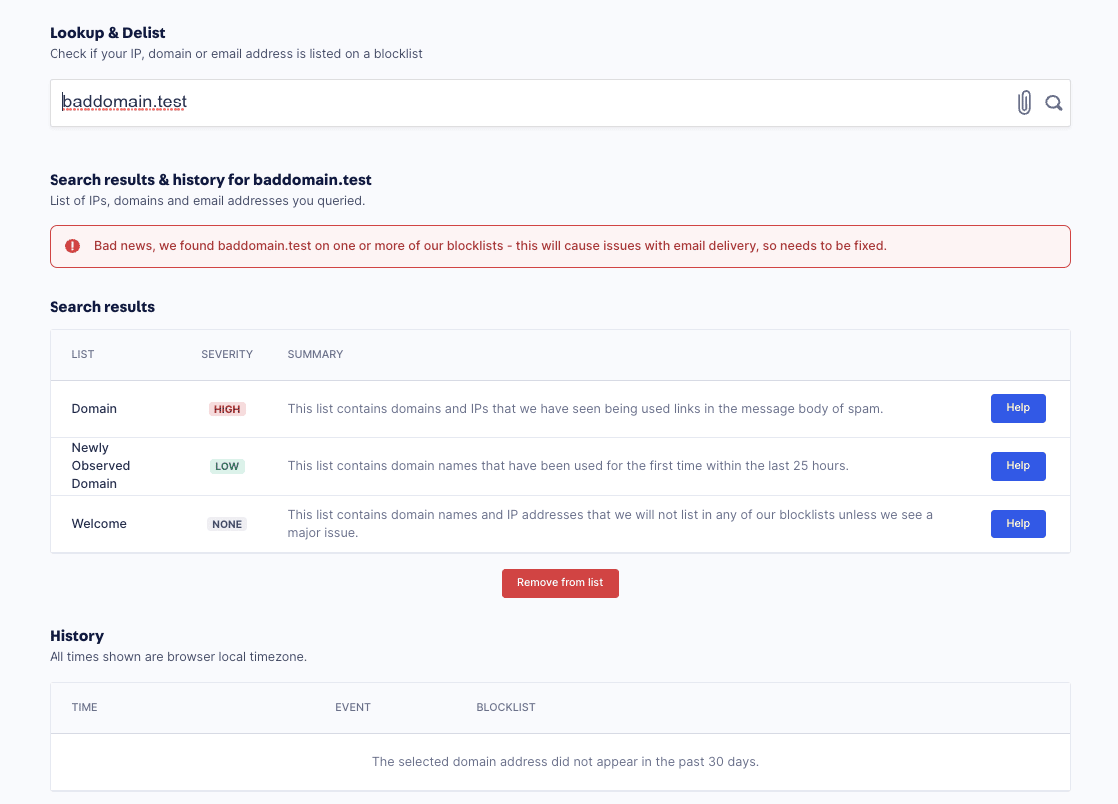The height and width of the screenshot is (804, 1118).
Task: Select the NONE severity badge
Action: [227, 524]
